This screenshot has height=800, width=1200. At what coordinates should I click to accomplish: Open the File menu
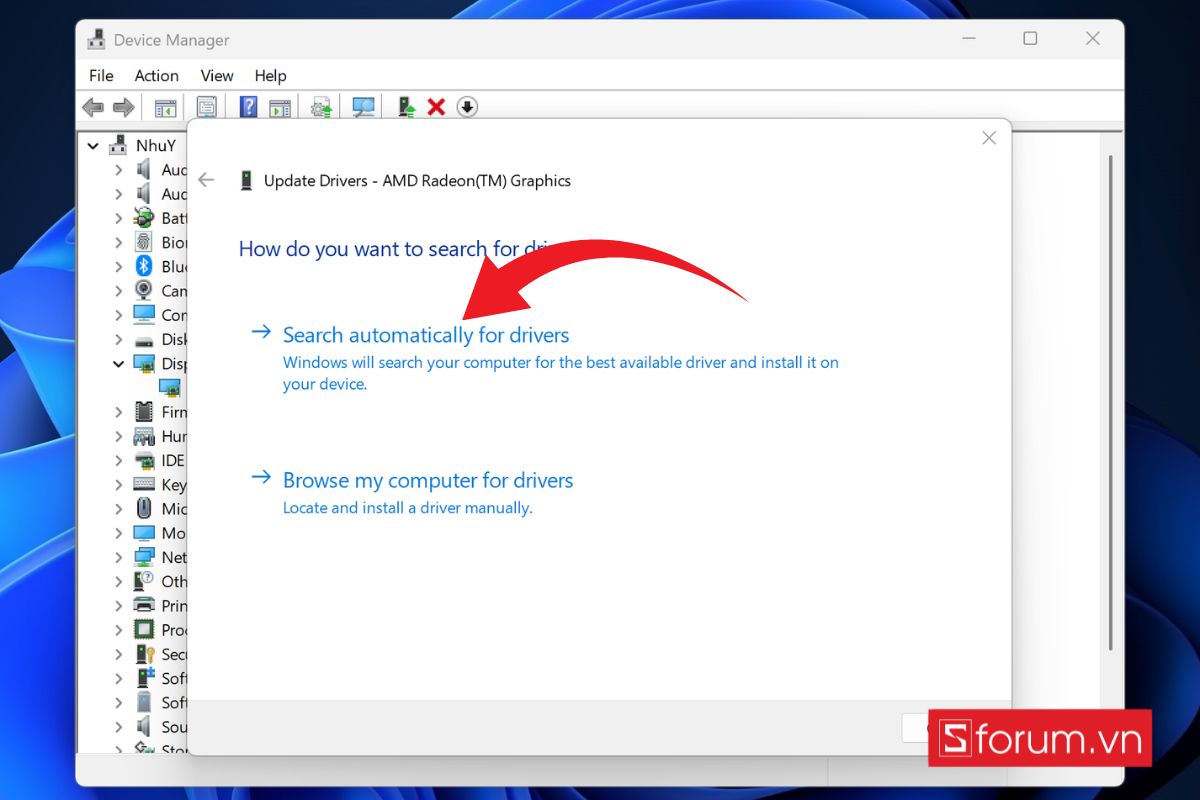coord(101,75)
